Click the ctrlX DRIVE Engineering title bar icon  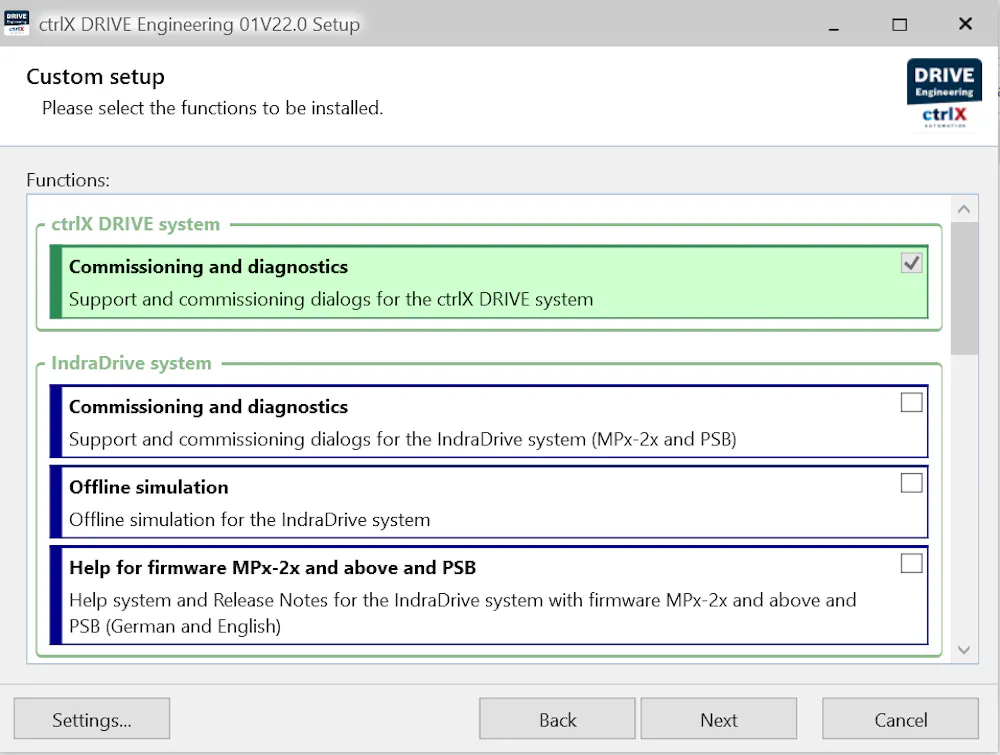17,24
